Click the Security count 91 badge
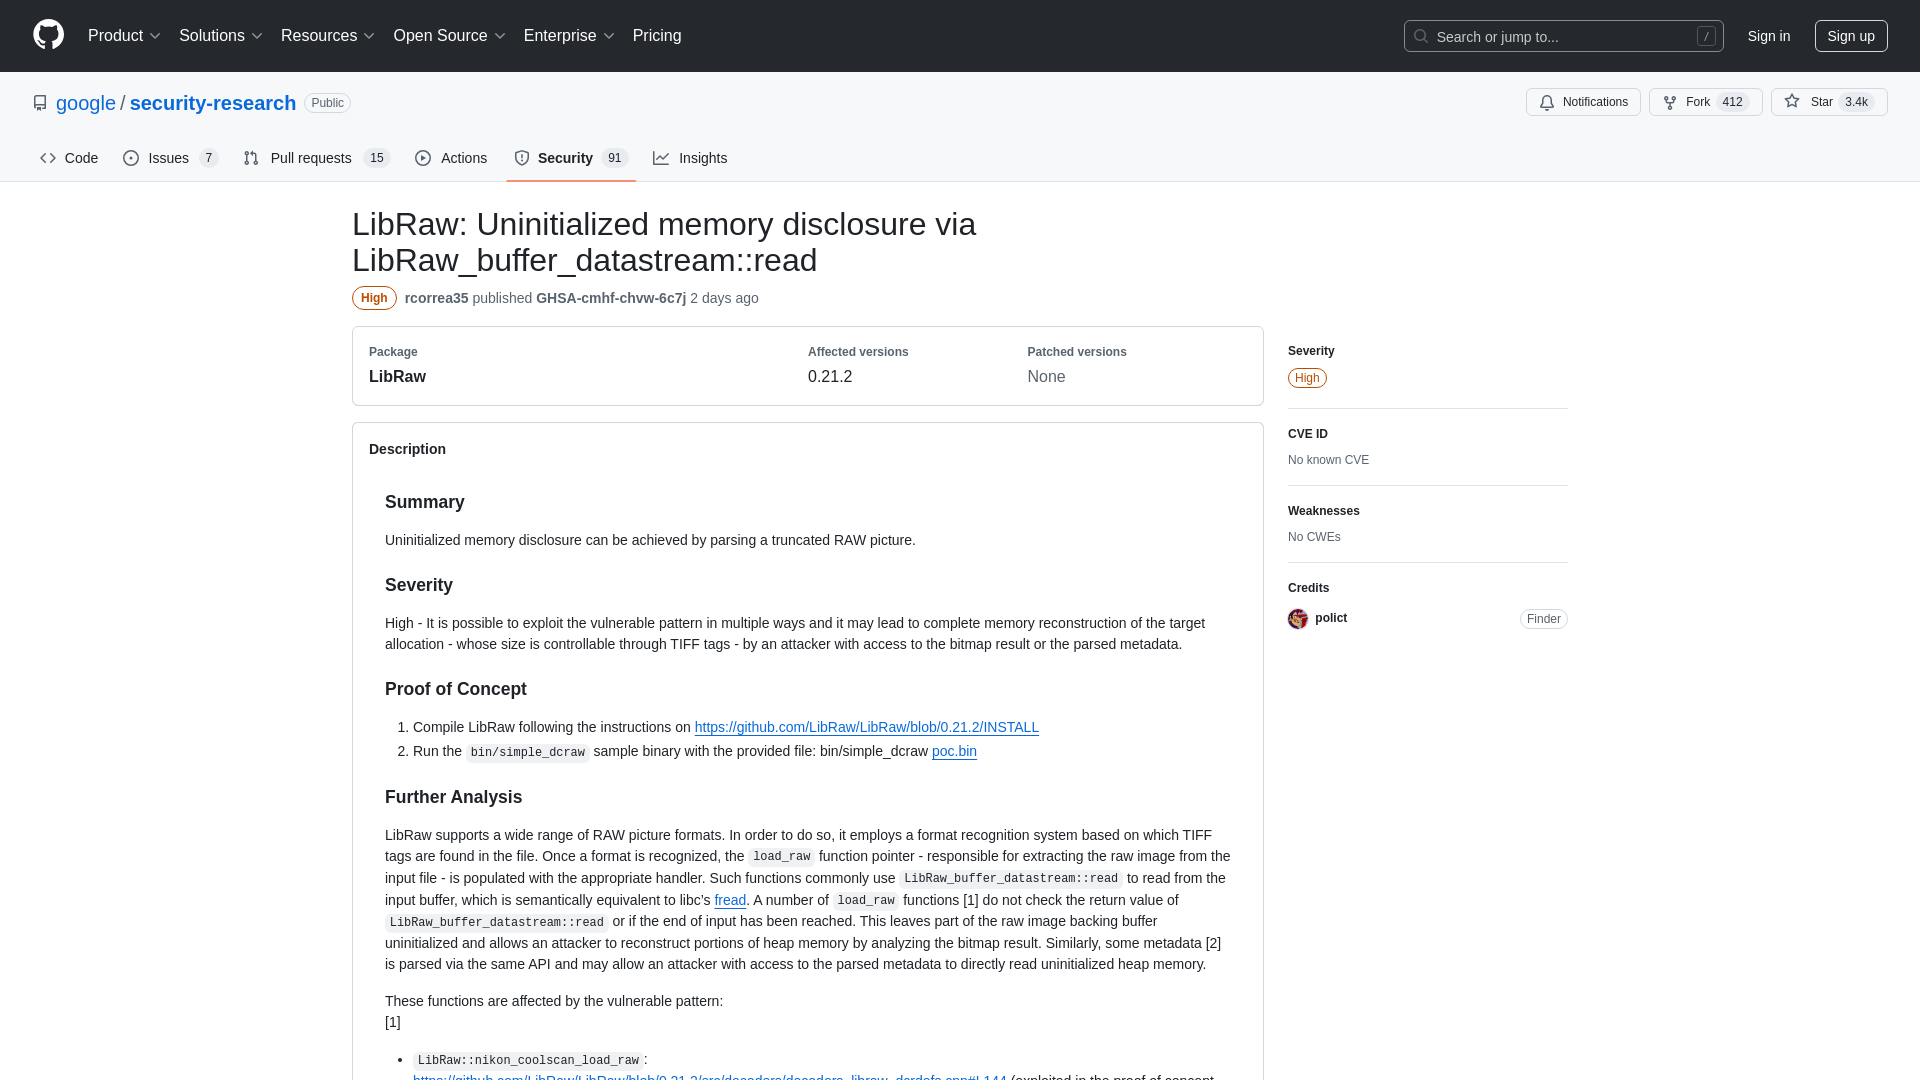The width and height of the screenshot is (1920, 1080). tap(614, 158)
